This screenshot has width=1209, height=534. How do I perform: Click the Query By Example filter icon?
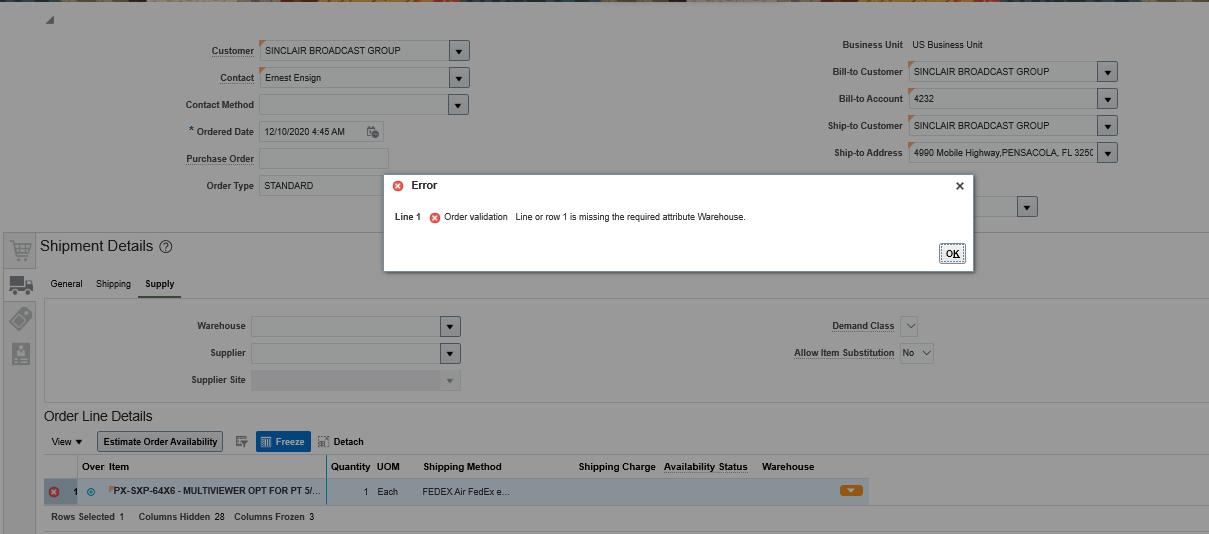[241, 442]
